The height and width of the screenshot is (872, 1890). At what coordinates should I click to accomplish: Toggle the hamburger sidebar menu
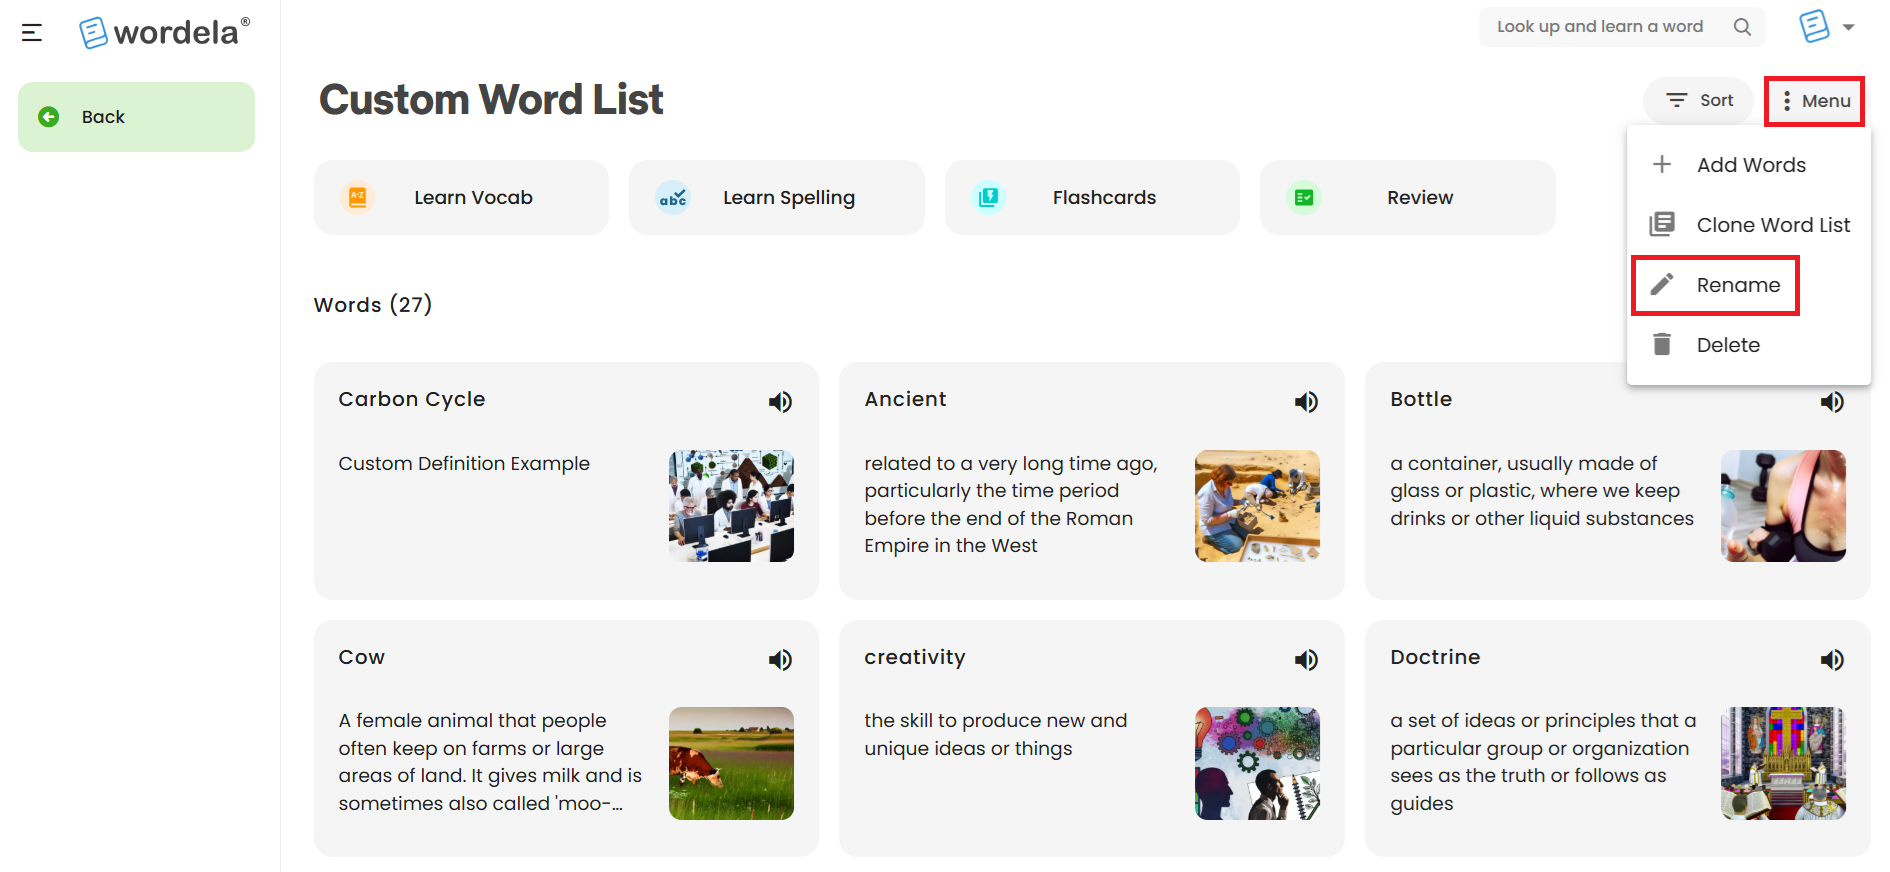pyautogui.click(x=32, y=33)
